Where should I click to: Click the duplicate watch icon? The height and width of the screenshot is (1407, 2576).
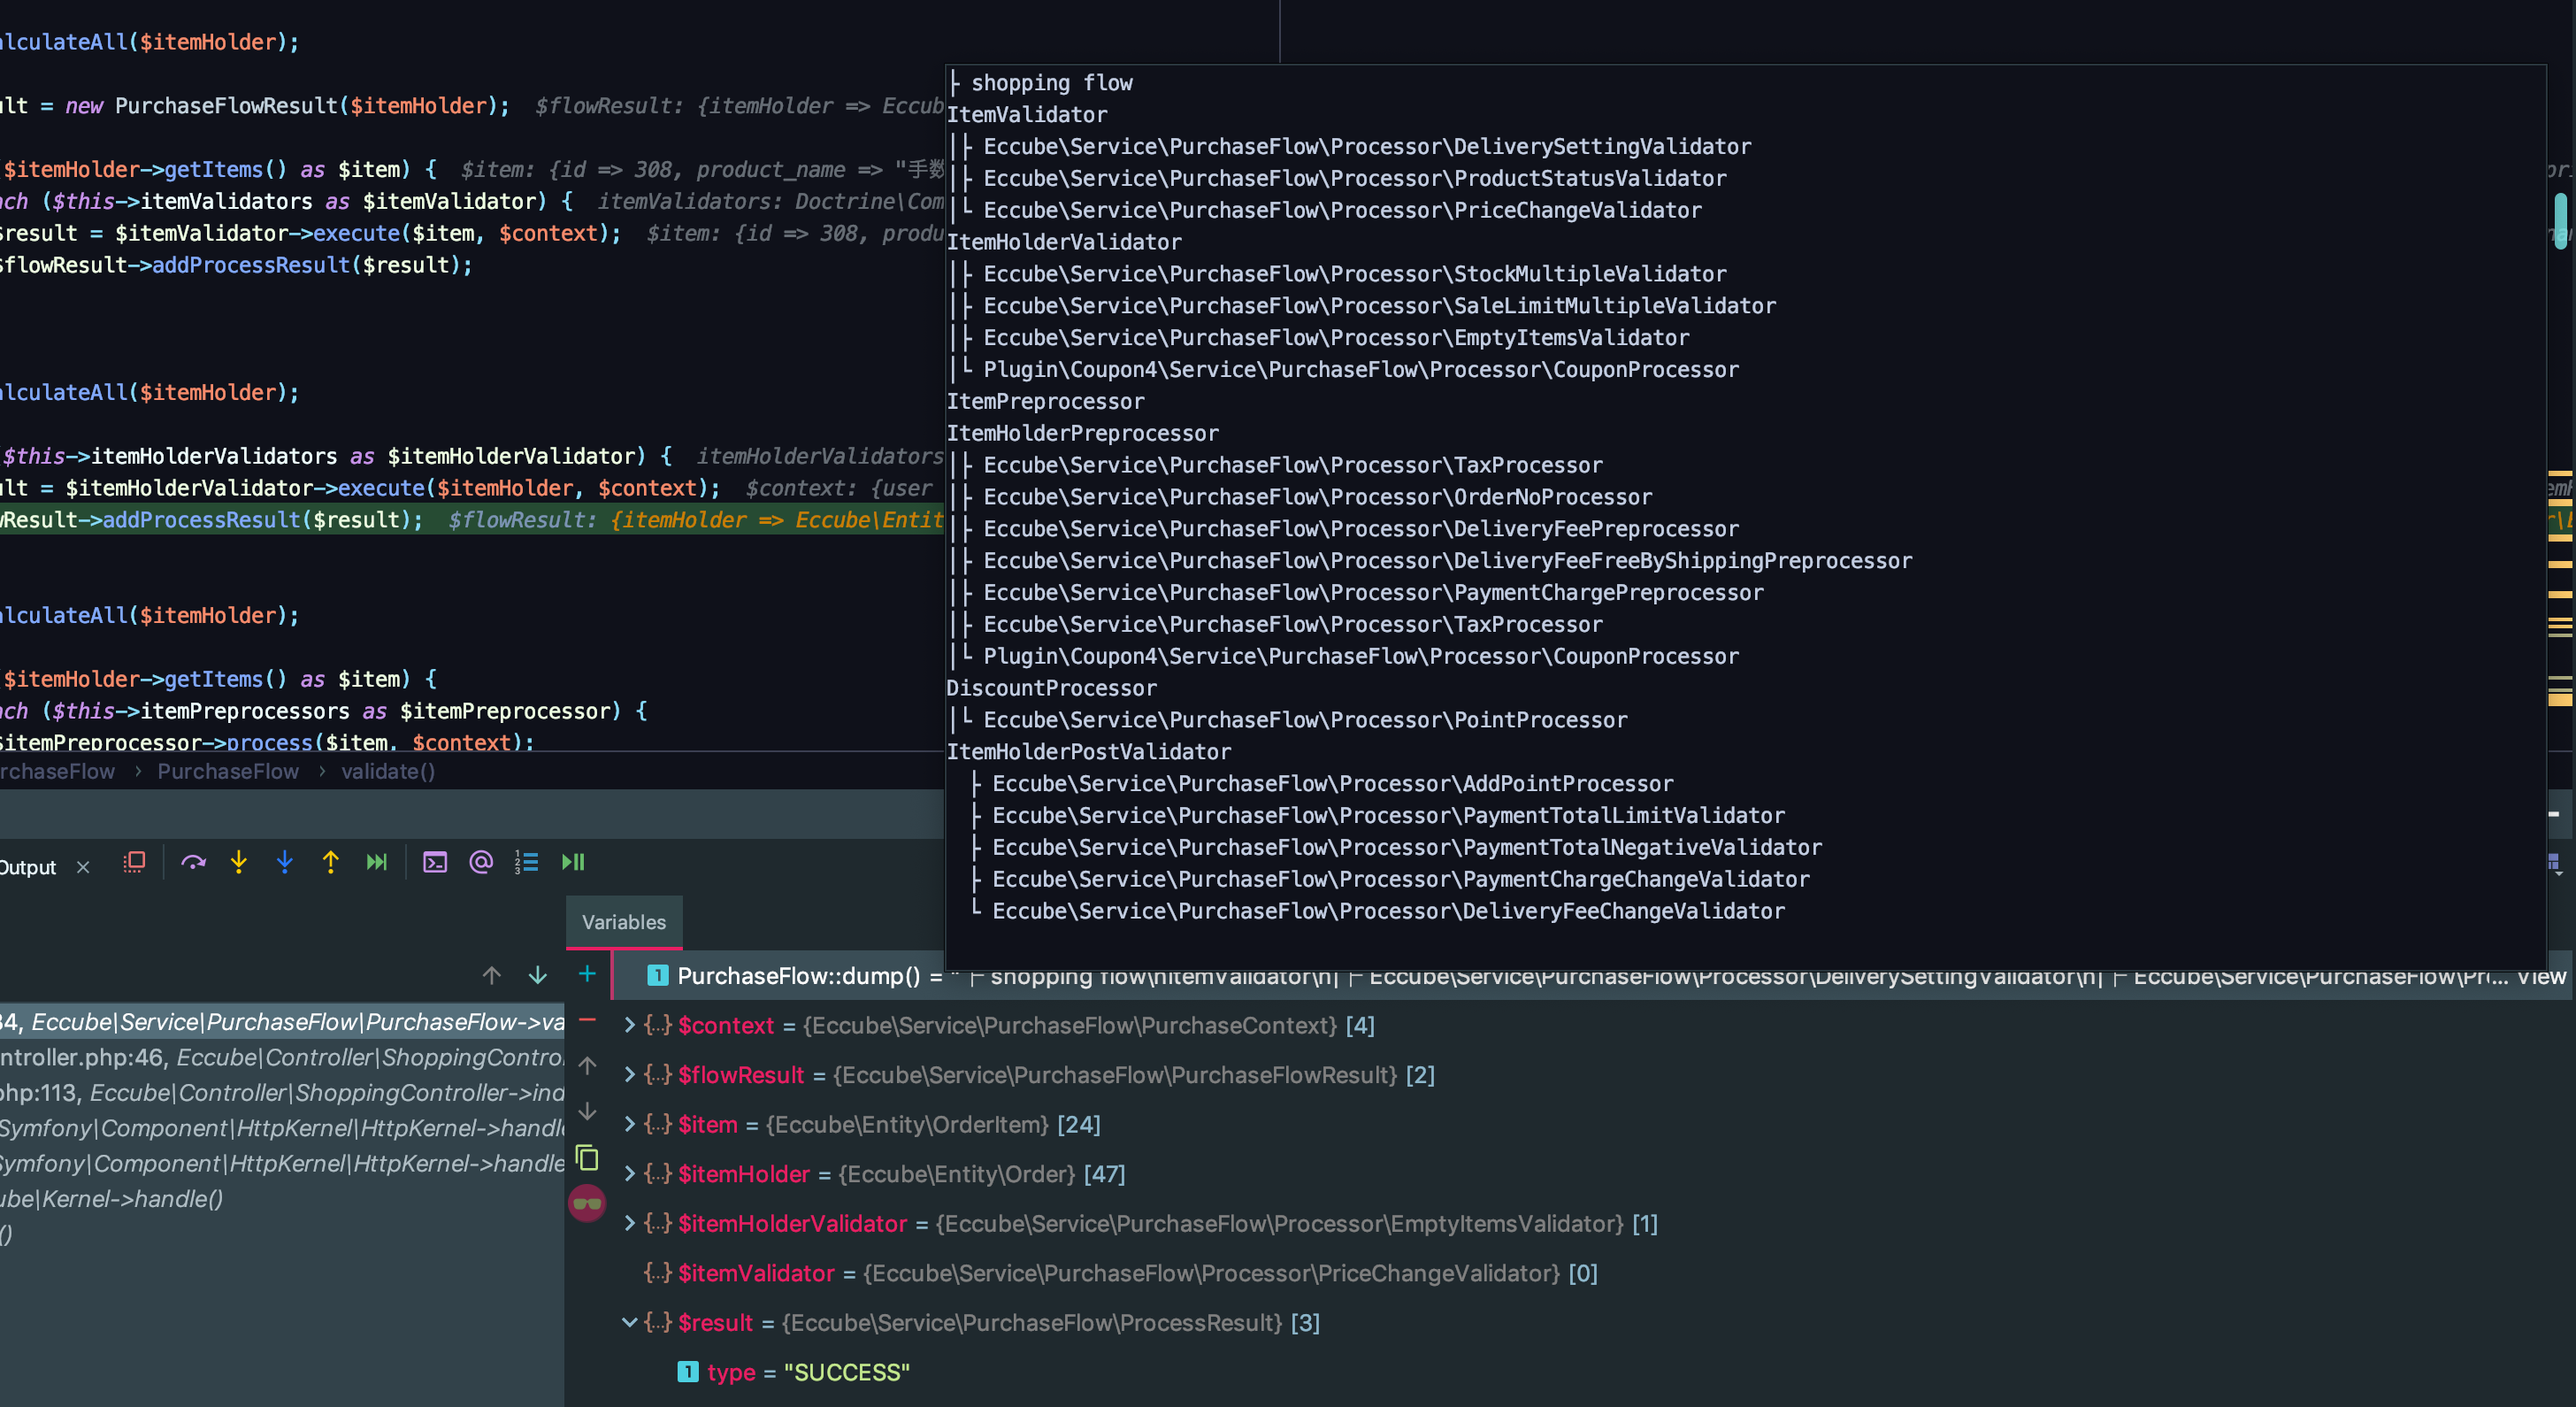588,1158
